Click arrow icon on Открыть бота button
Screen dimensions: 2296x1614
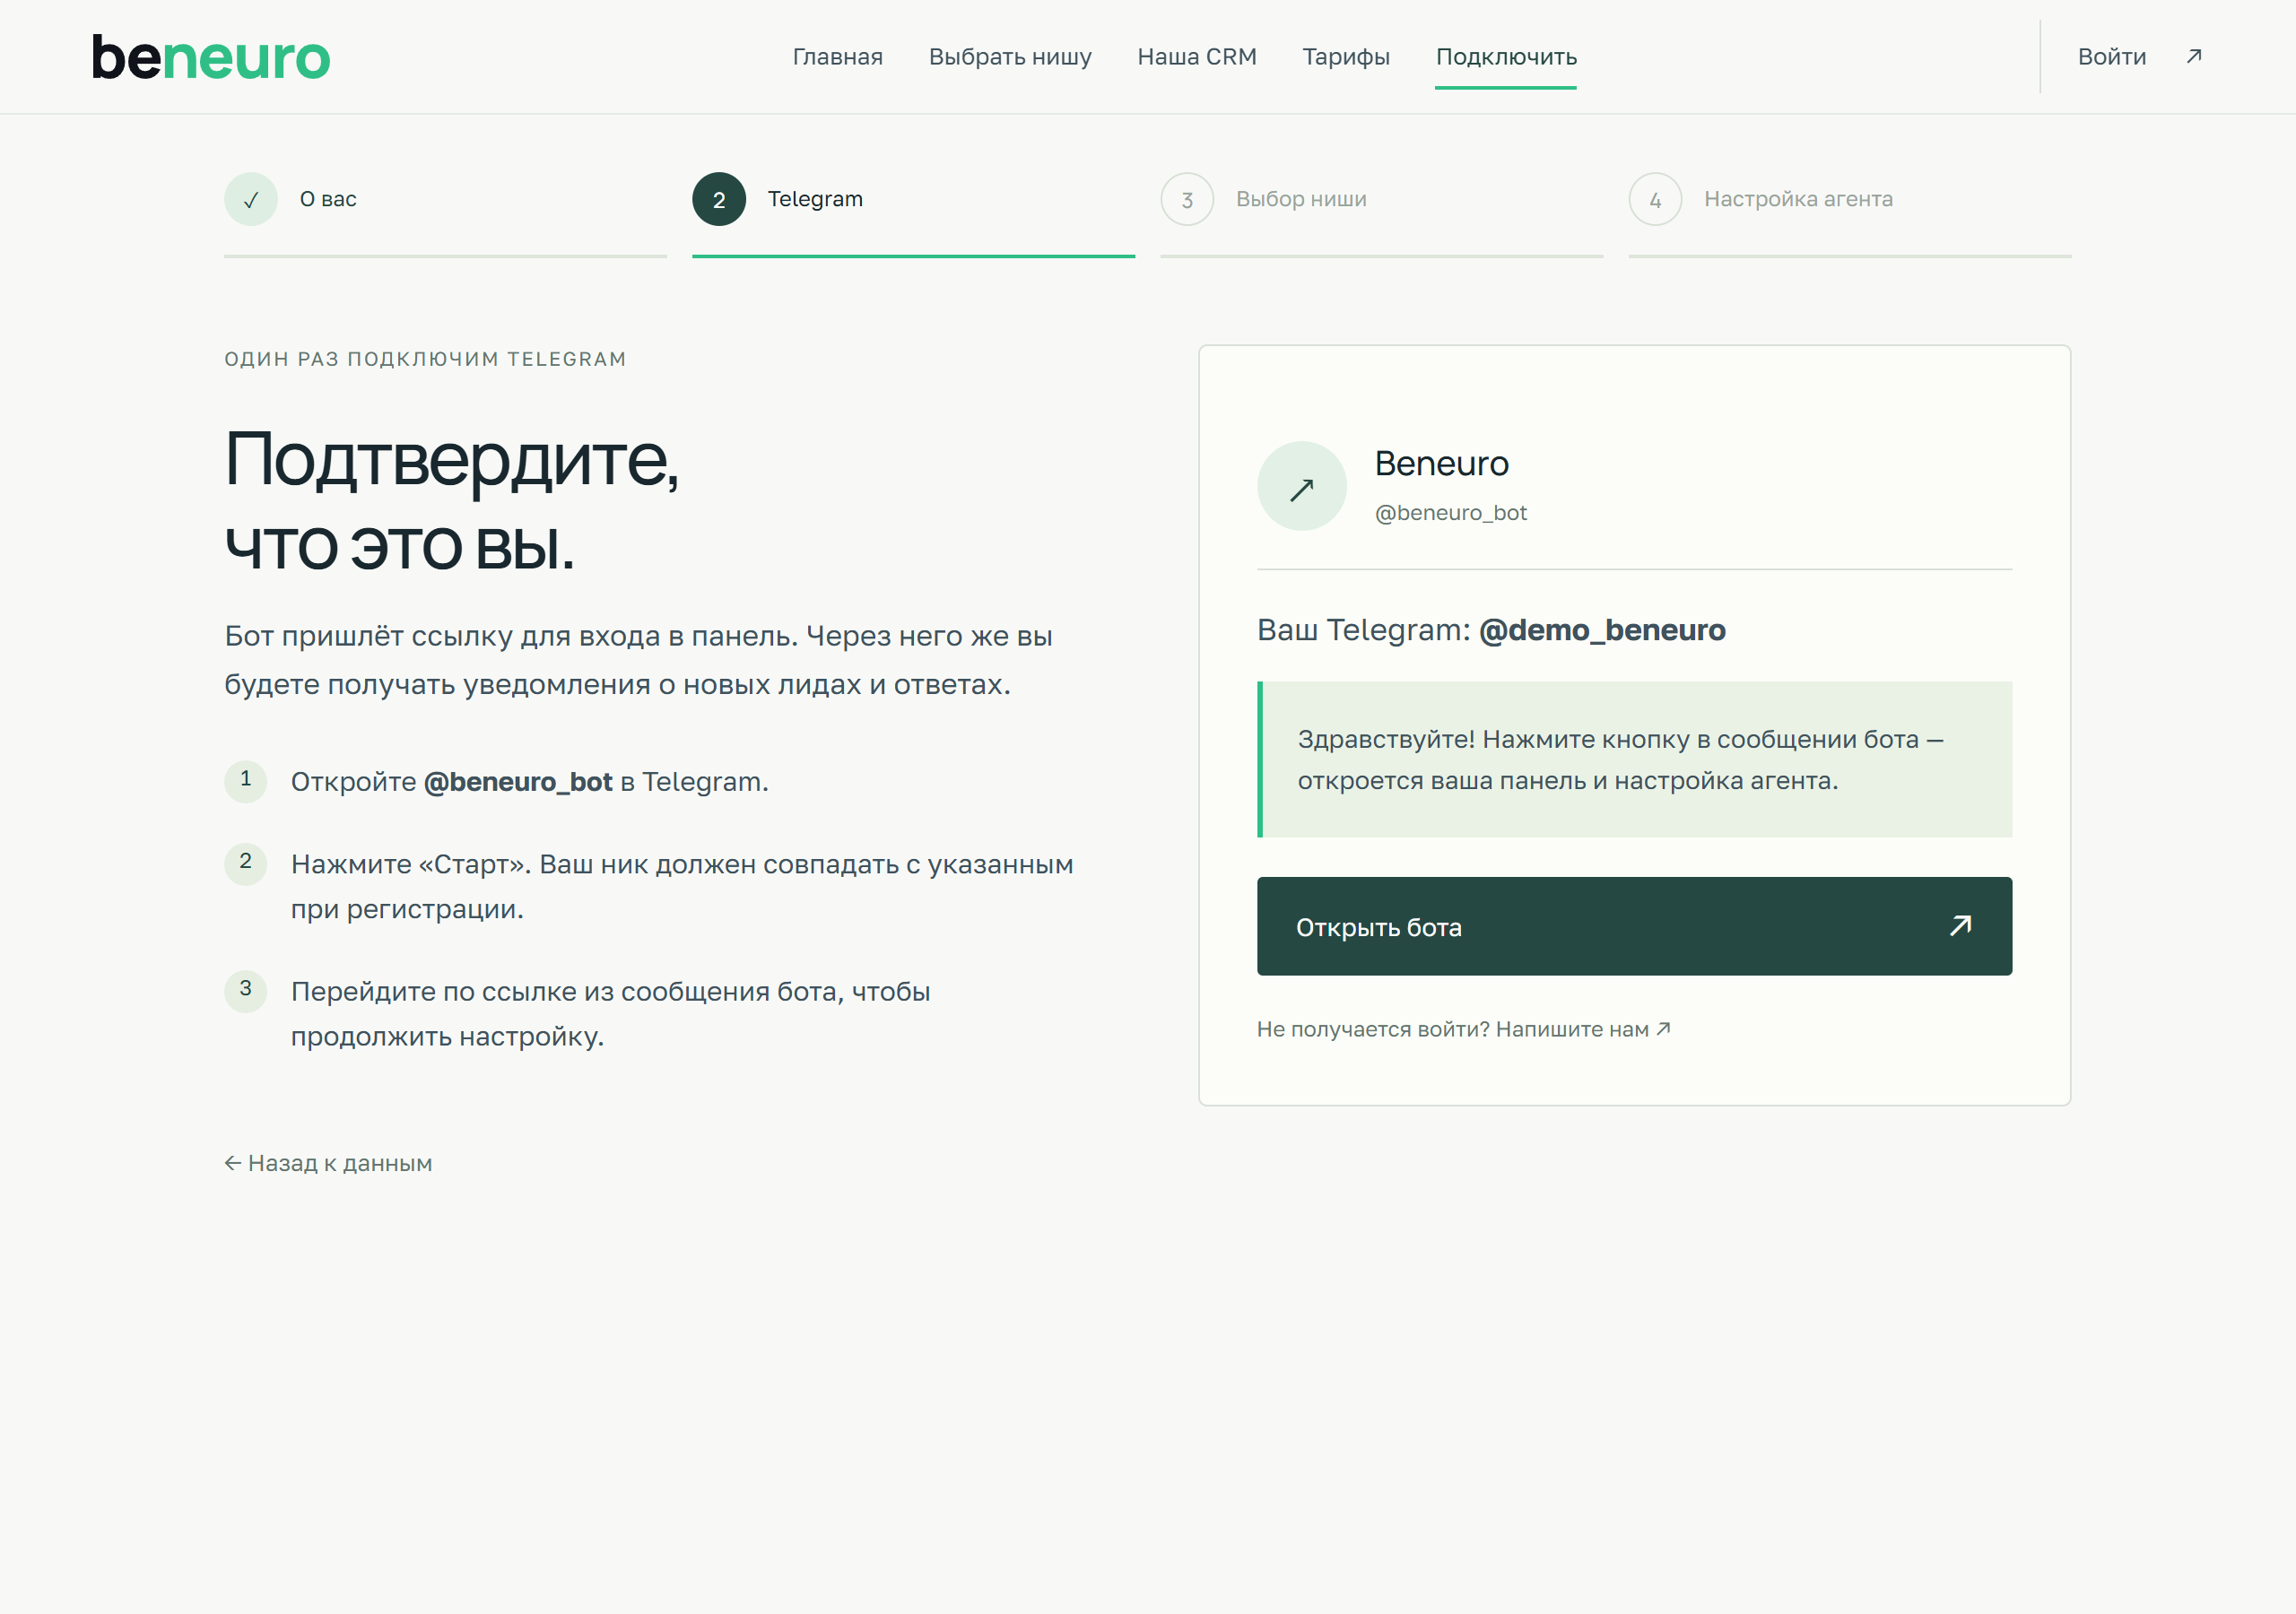1960,926
